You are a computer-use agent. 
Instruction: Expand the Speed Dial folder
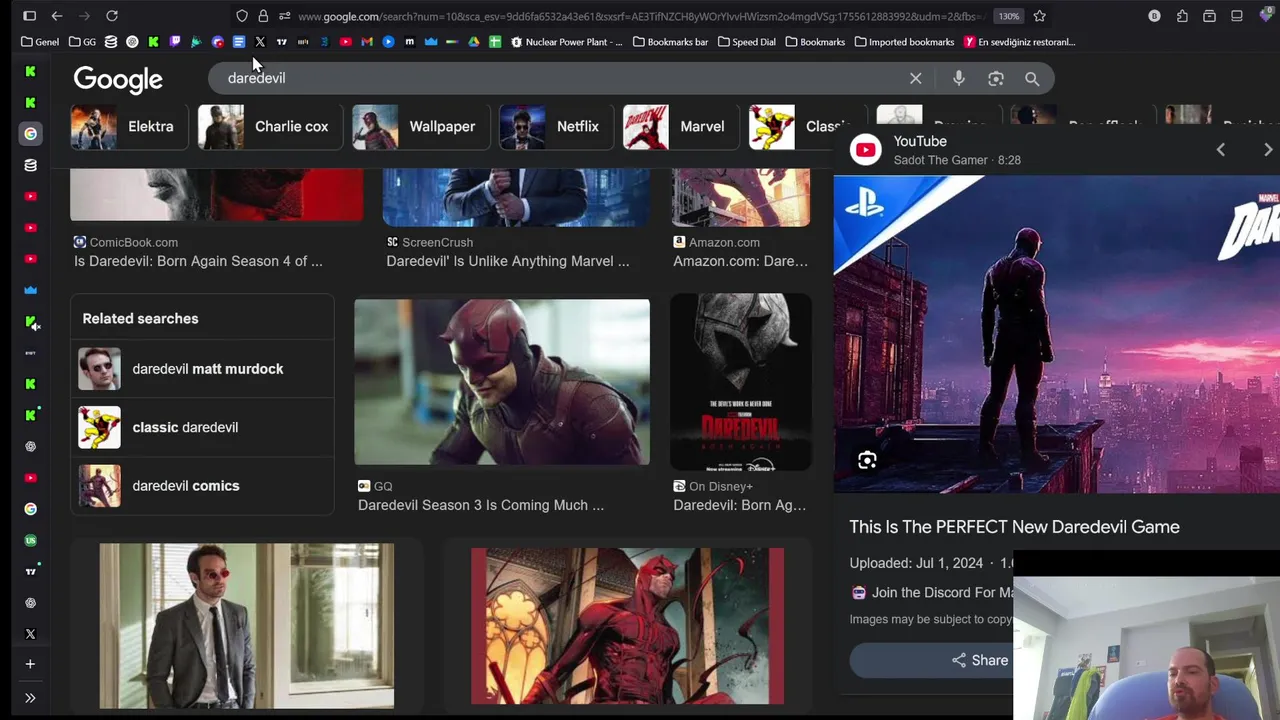745,42
